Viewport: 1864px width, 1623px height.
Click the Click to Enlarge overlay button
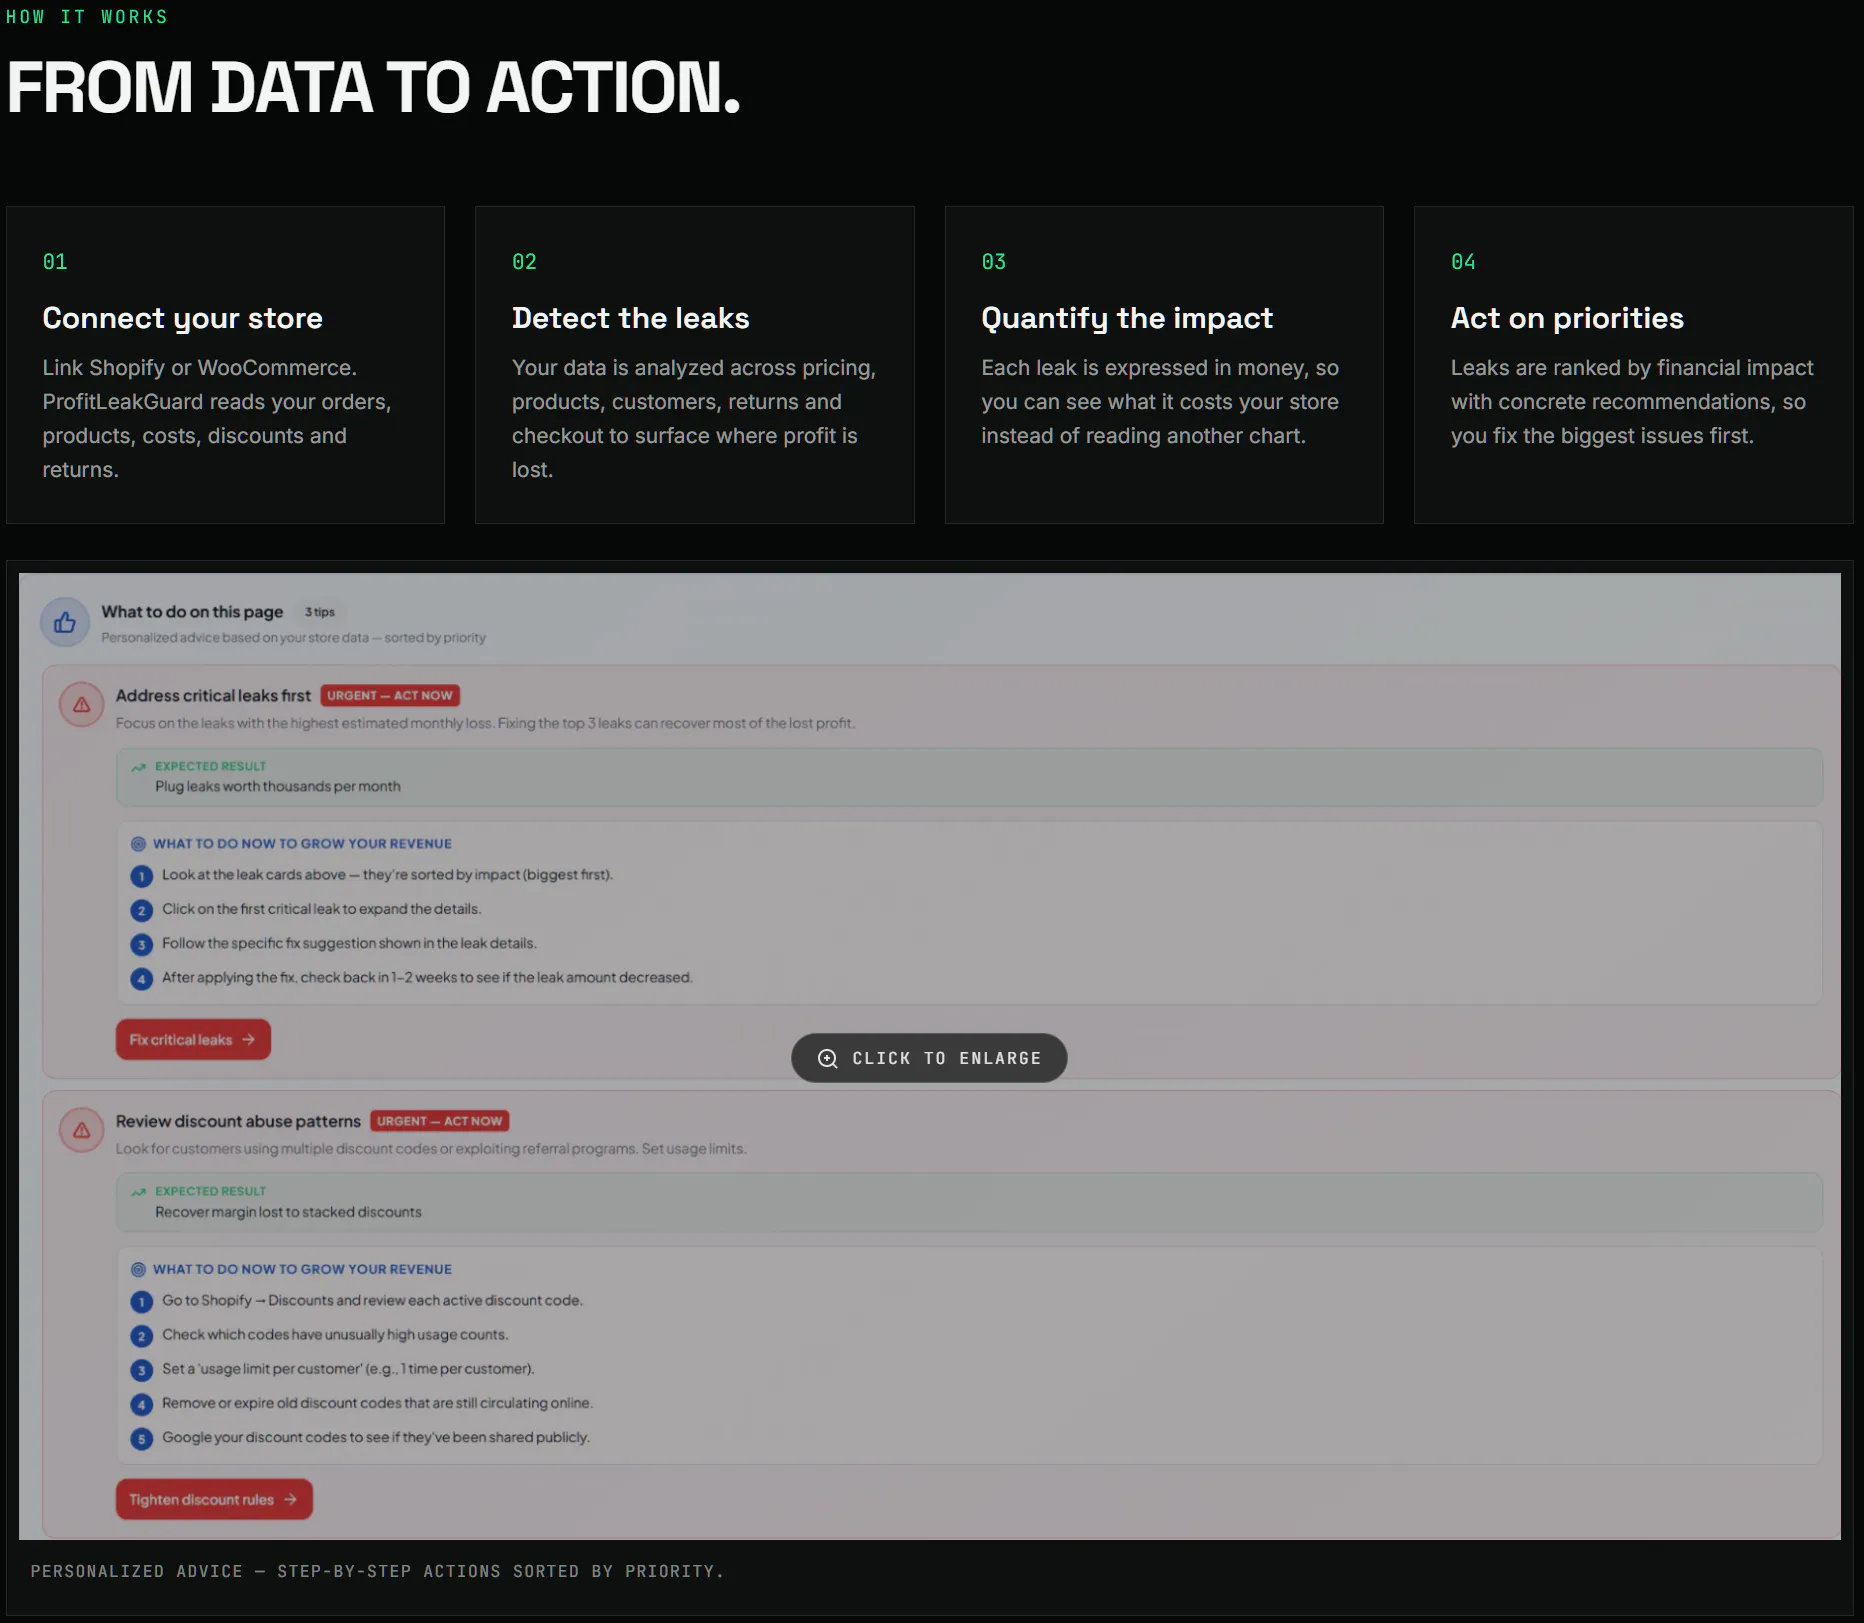(929, 1058)
